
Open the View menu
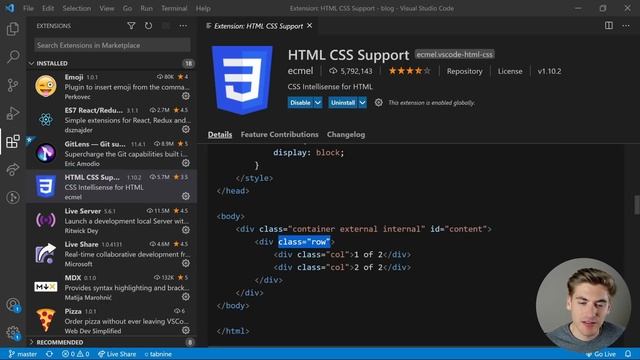pos(107,8)
